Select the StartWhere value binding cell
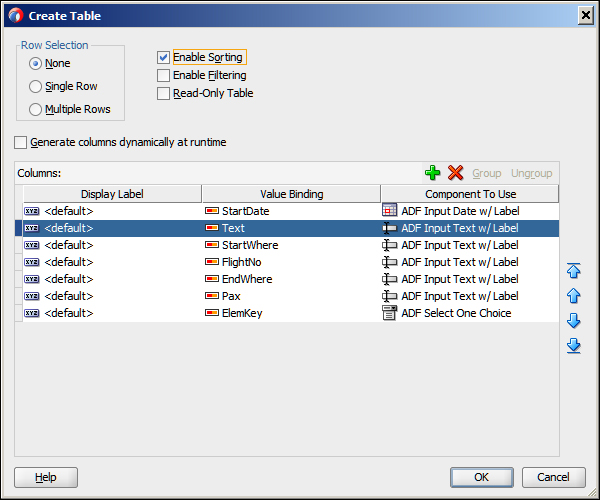Viewport: 600px width, 500px height. [x=291, y=245]
